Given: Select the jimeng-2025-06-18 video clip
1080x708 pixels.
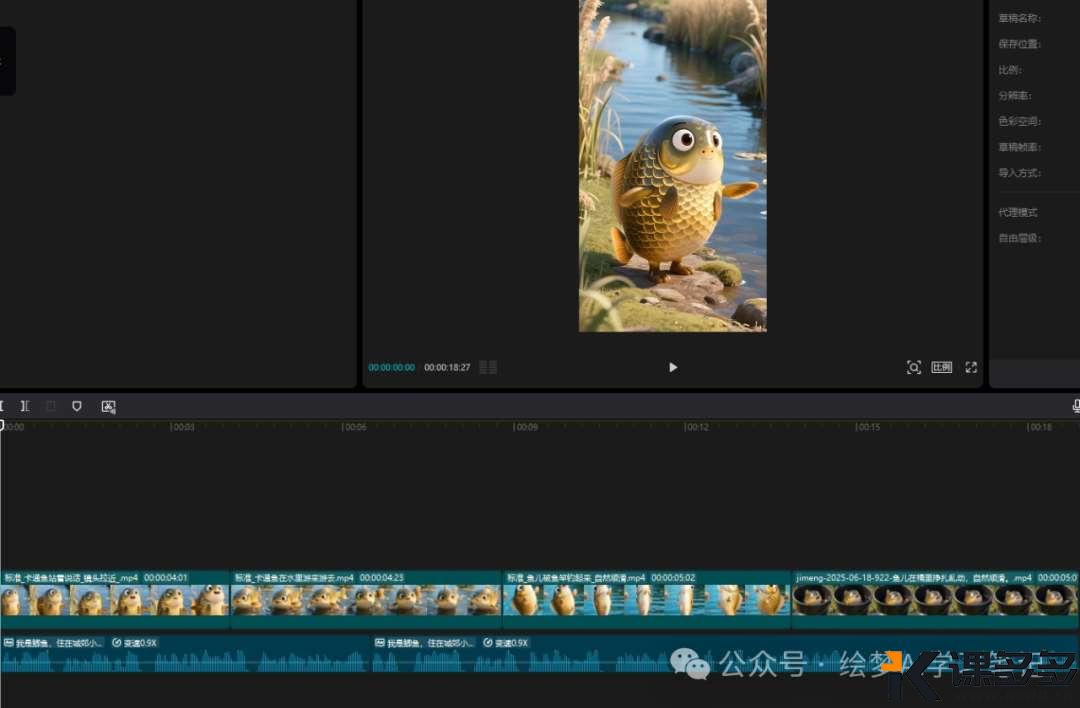Looking at the screenshot, I should tap(935, 600).
